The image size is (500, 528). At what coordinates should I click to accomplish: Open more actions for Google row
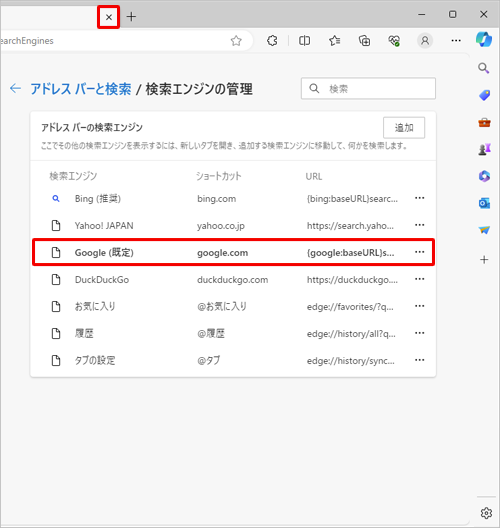420,252
